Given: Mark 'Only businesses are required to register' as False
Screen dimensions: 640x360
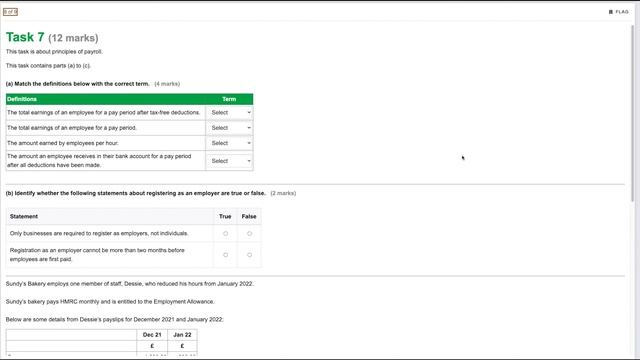Looking at the screenshot, I should click(249, 233).
